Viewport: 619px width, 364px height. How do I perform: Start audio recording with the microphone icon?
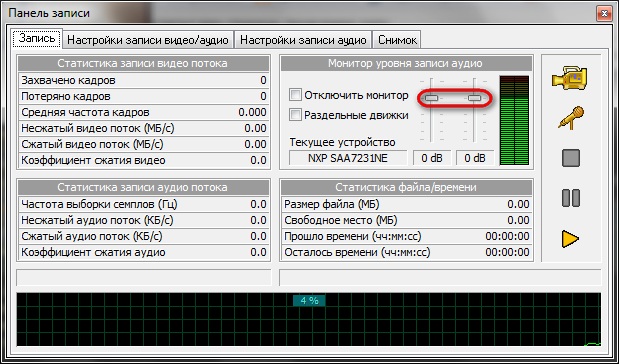pos(571,118)
